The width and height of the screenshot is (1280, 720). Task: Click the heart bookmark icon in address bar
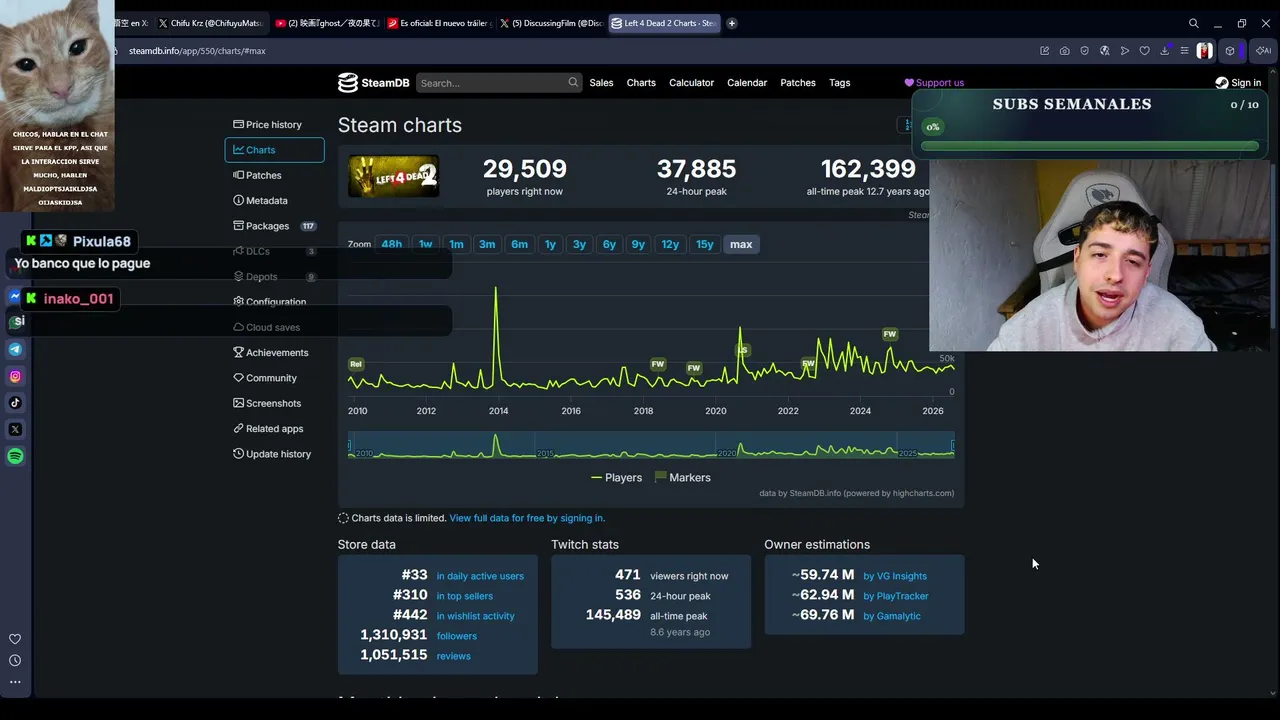(1144, 51)
